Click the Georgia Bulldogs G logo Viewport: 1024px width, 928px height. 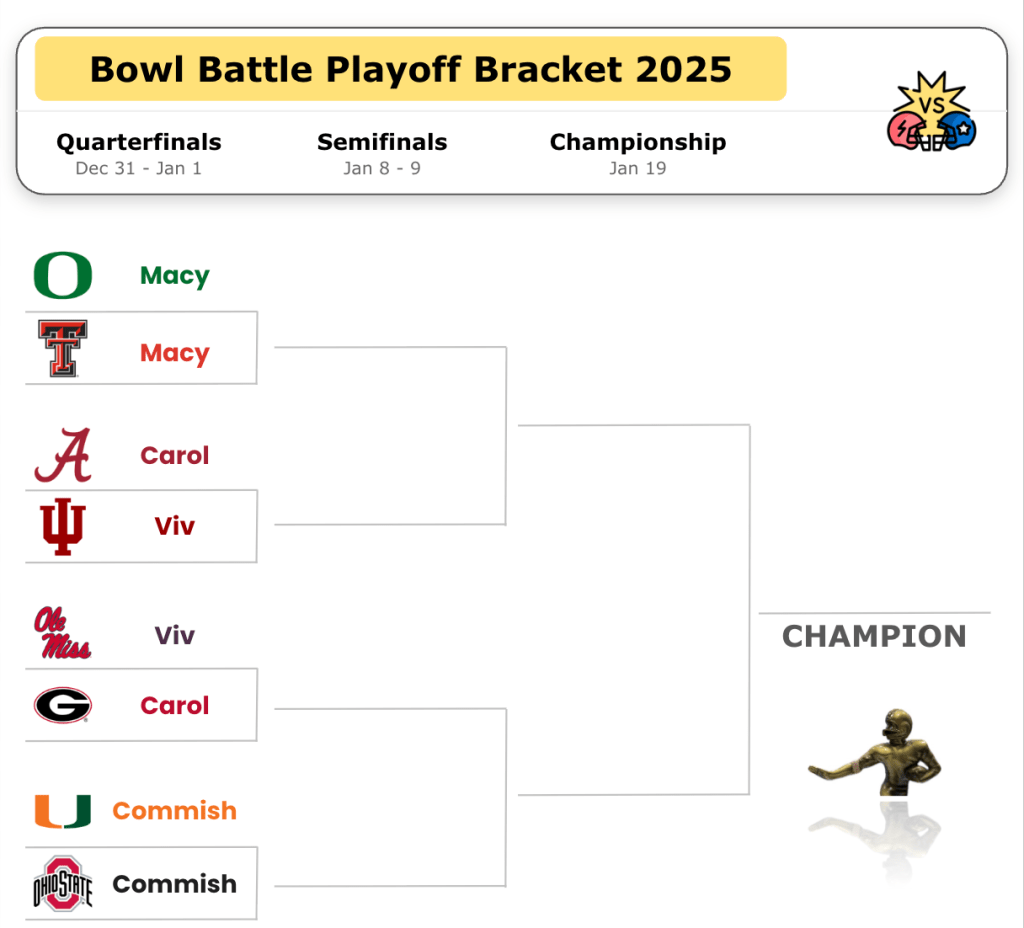click(62, 705)
